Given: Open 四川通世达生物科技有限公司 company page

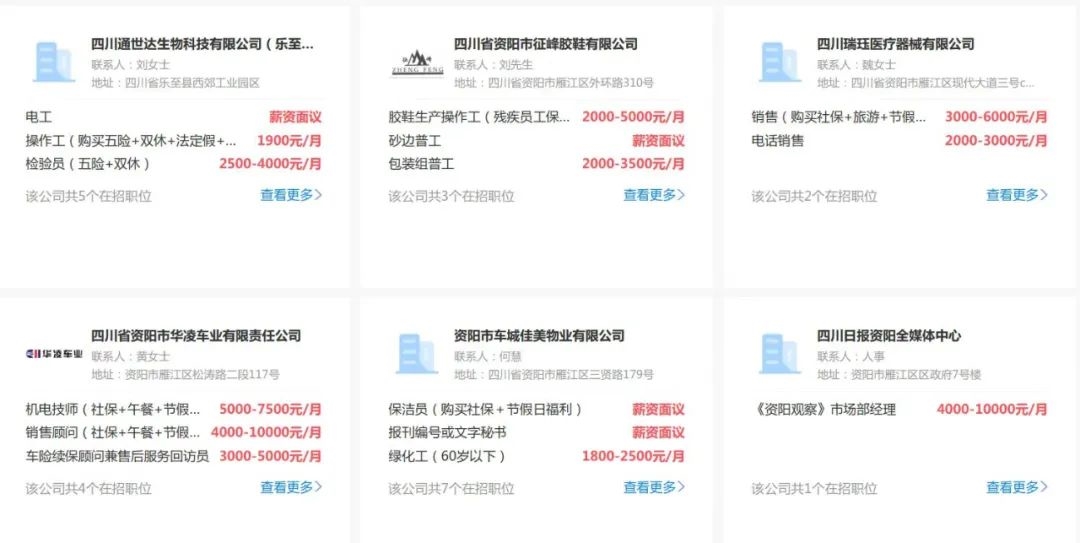Looking at the screenshot, I should click(202, 44).
